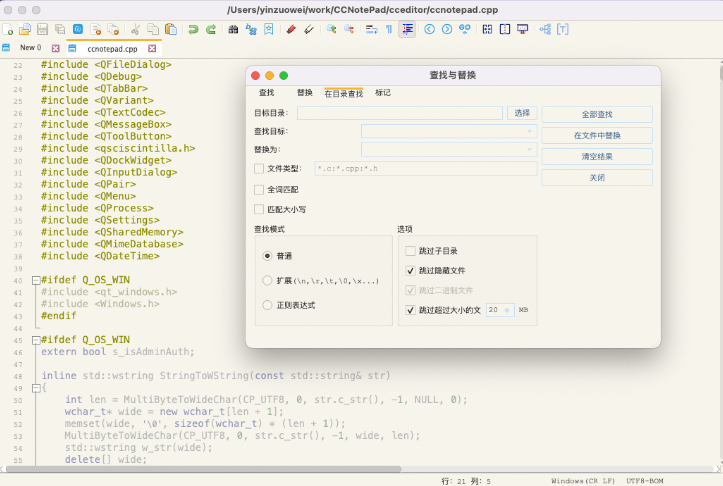Select the 普通 search mode radio

(267, 256)
